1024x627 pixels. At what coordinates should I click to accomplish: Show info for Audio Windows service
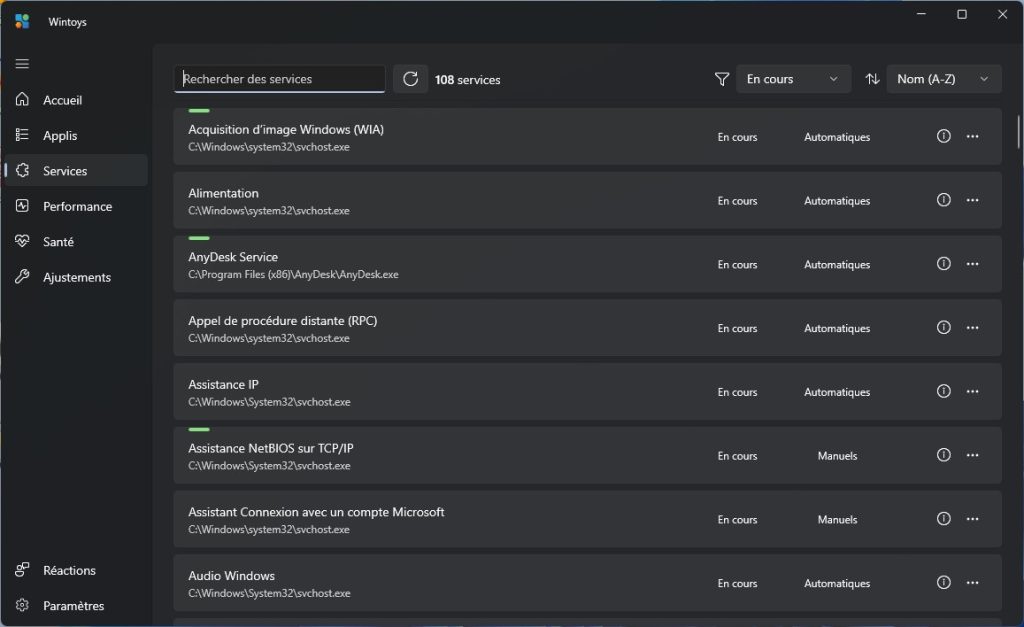(x=943, y=583)
